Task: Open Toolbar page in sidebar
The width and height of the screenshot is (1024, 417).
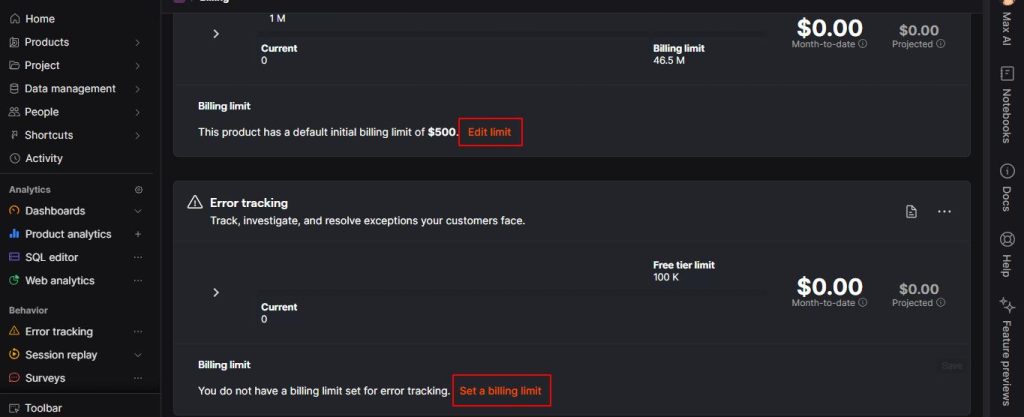Action: 43,409
